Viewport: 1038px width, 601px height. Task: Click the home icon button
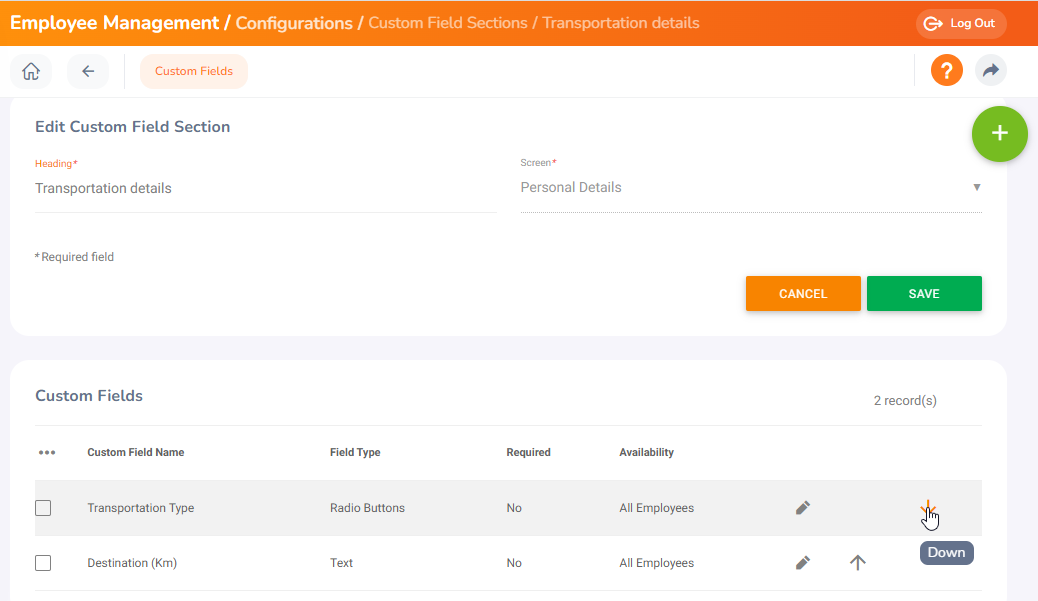click(x=31, y=71)
